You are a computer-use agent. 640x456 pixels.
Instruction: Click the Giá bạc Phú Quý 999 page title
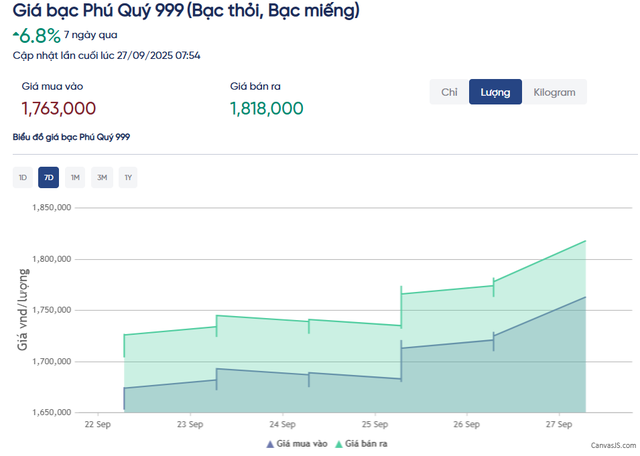pyautogui.click(x=187, y=12)
